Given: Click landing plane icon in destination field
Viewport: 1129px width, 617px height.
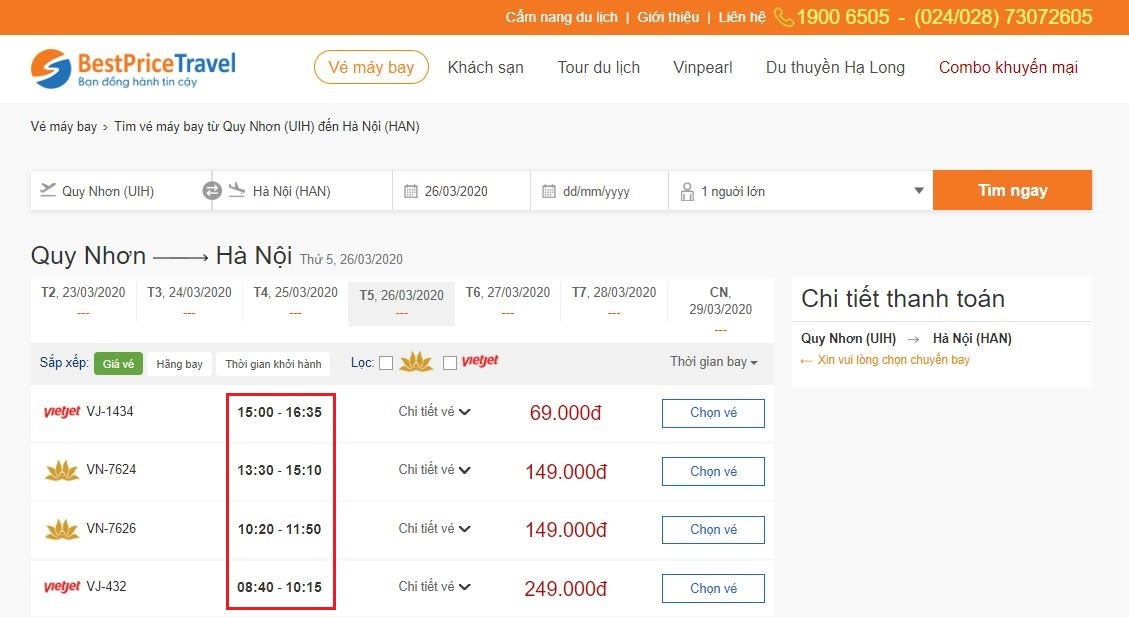Looking at the screenshot, I should tap(237, 189).
